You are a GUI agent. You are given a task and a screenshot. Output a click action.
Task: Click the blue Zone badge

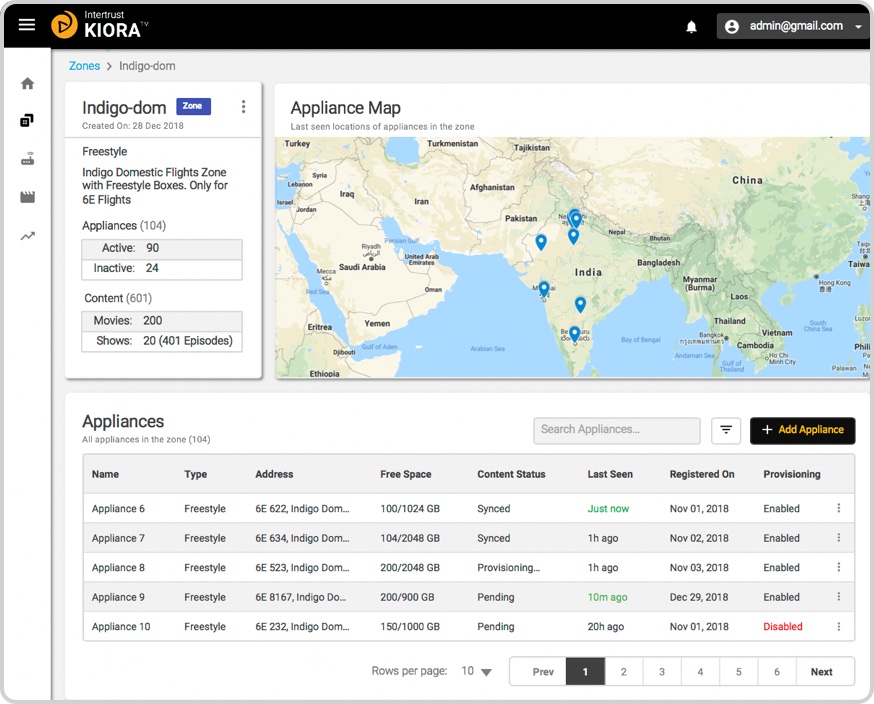193,106
